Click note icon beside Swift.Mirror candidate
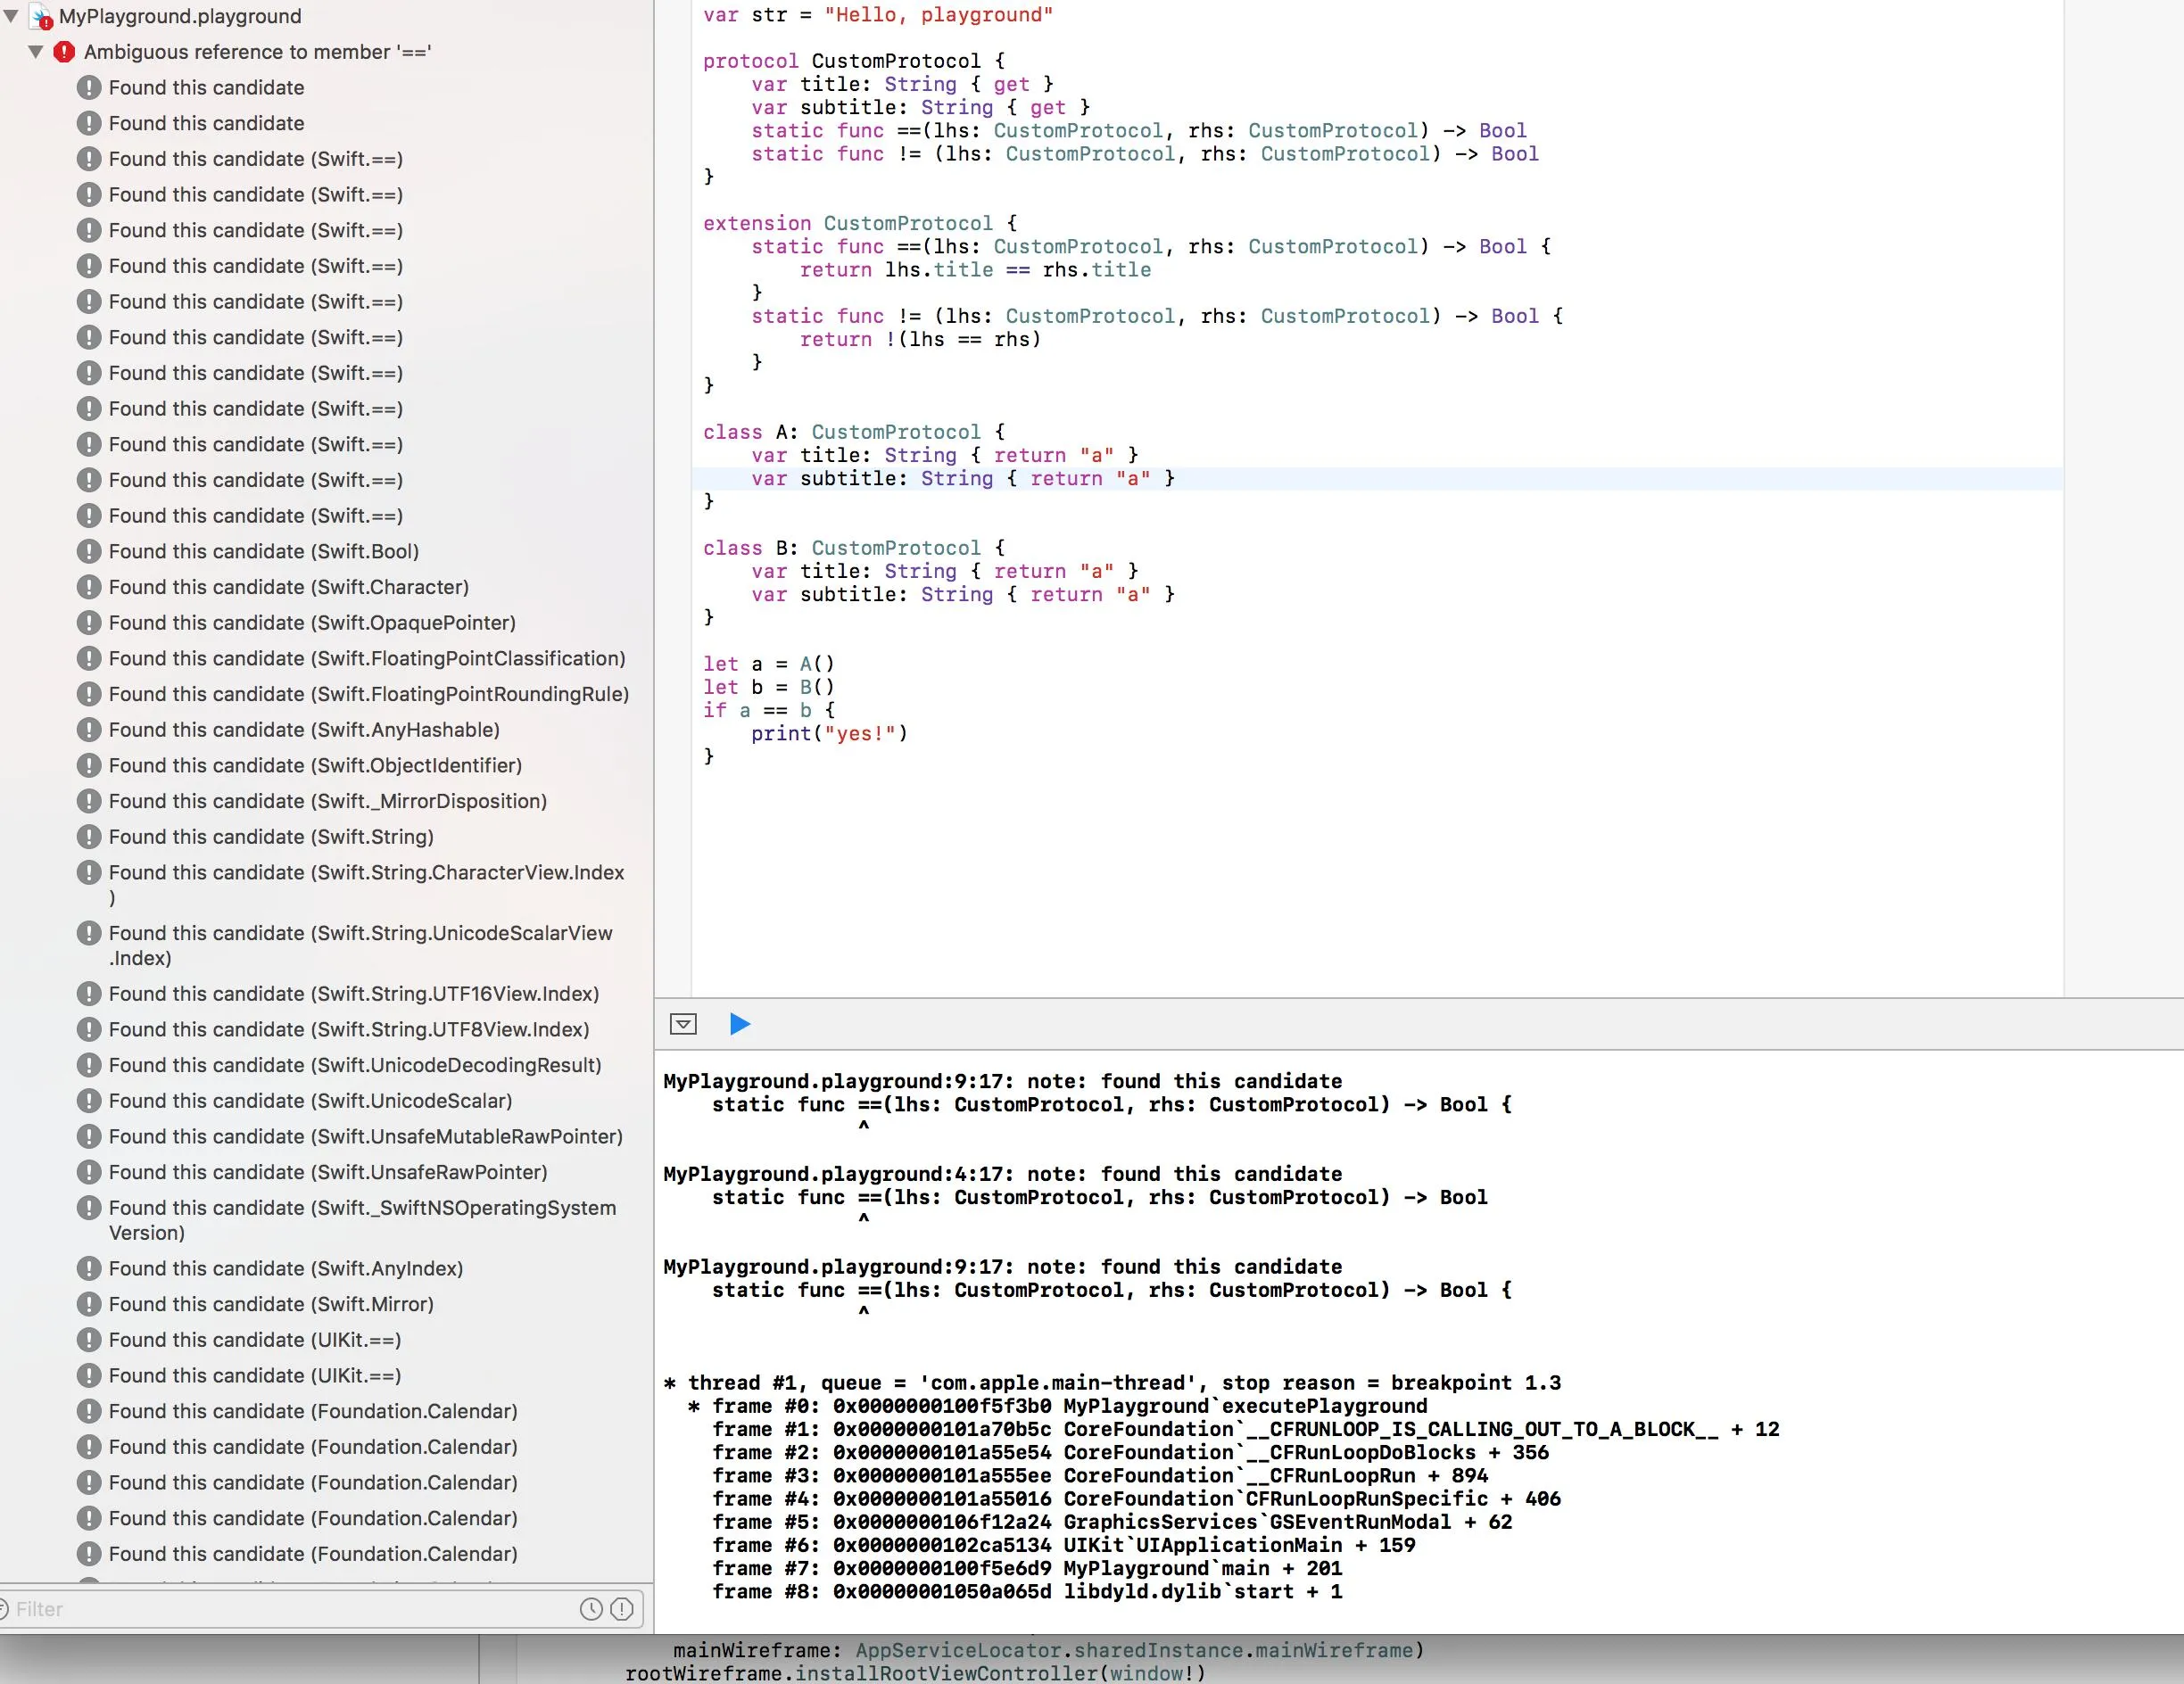The width and height of the screenshot is (2184, 1684). coord(89,1304)
